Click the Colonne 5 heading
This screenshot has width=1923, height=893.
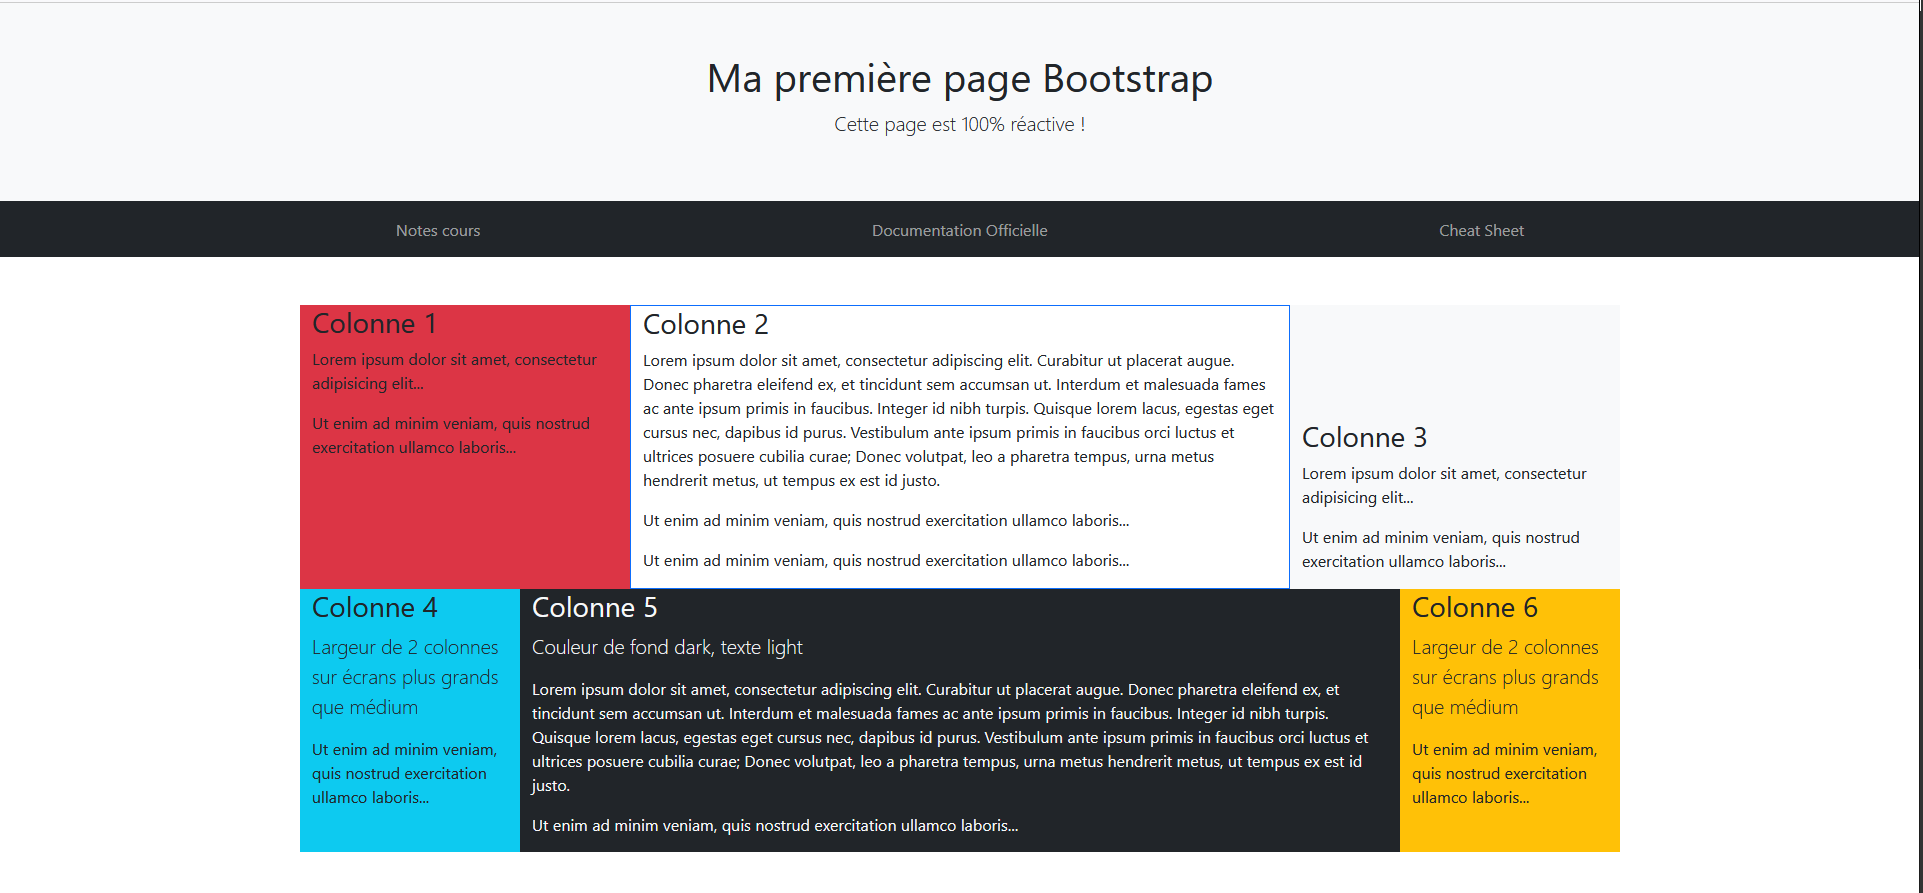594,608
